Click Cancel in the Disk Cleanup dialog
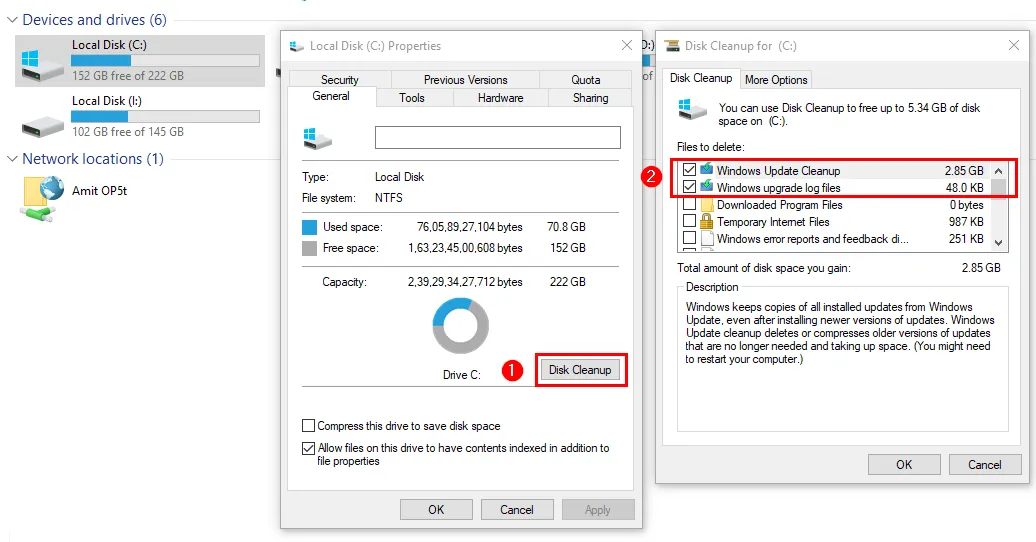 click(x=984, y=465)
